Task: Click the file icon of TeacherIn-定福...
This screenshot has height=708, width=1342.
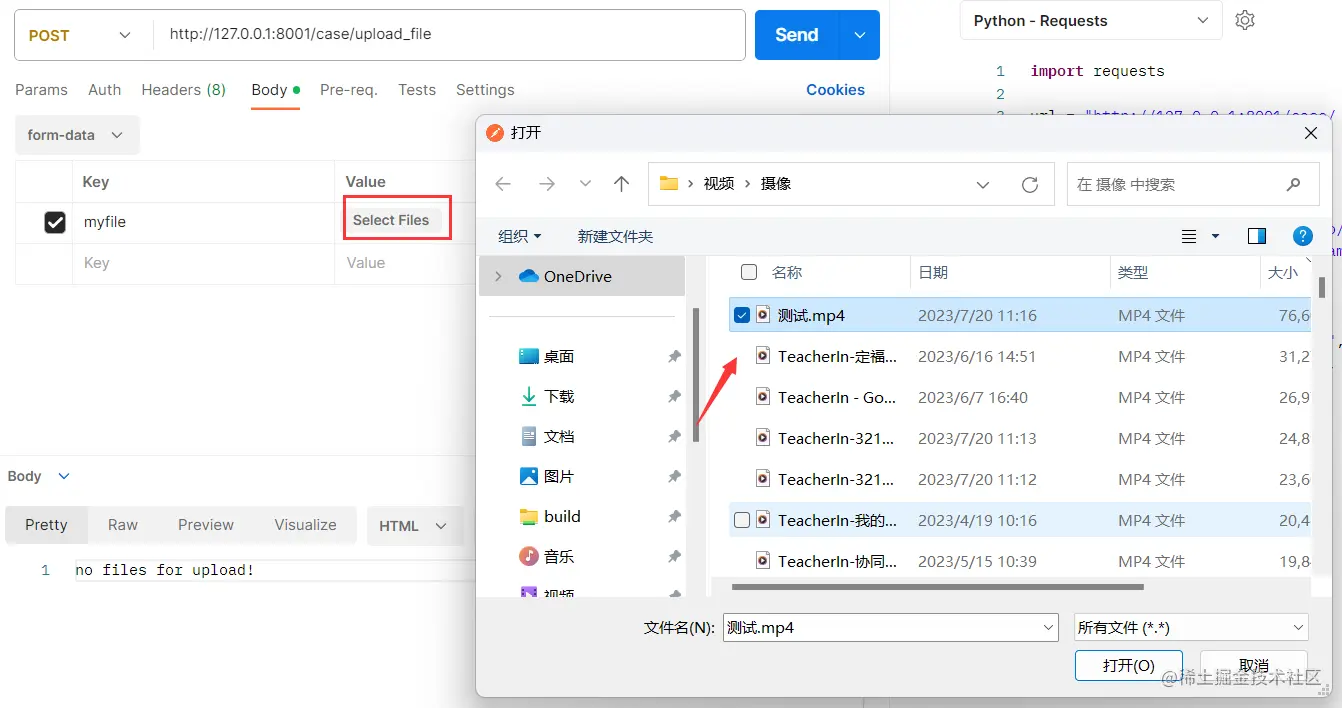Action: [x=763, y=356]
